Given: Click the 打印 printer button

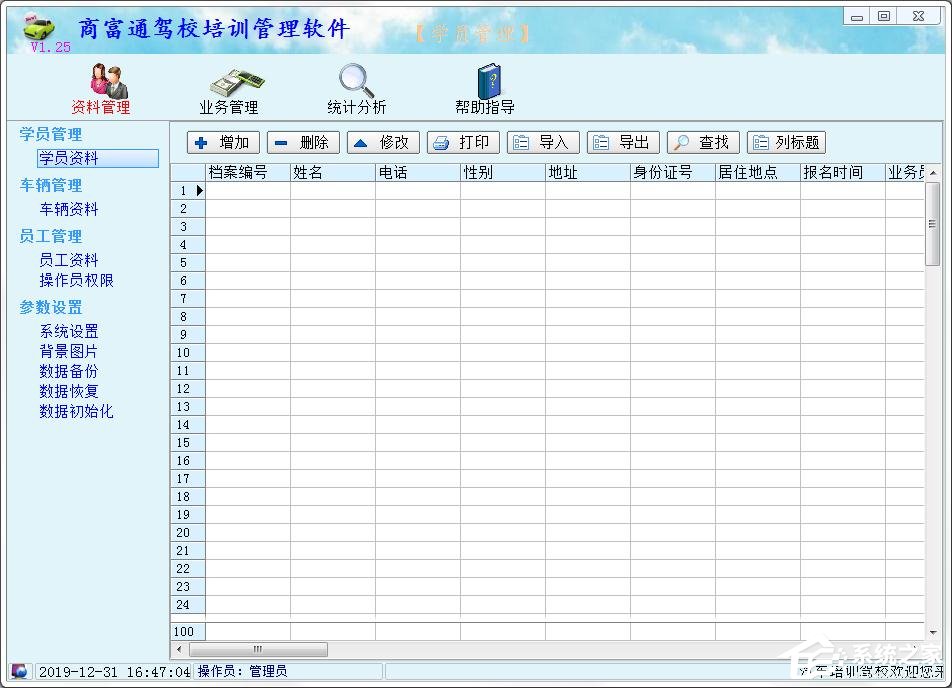Looking at the screenshot, I should [x=463, y=143].
